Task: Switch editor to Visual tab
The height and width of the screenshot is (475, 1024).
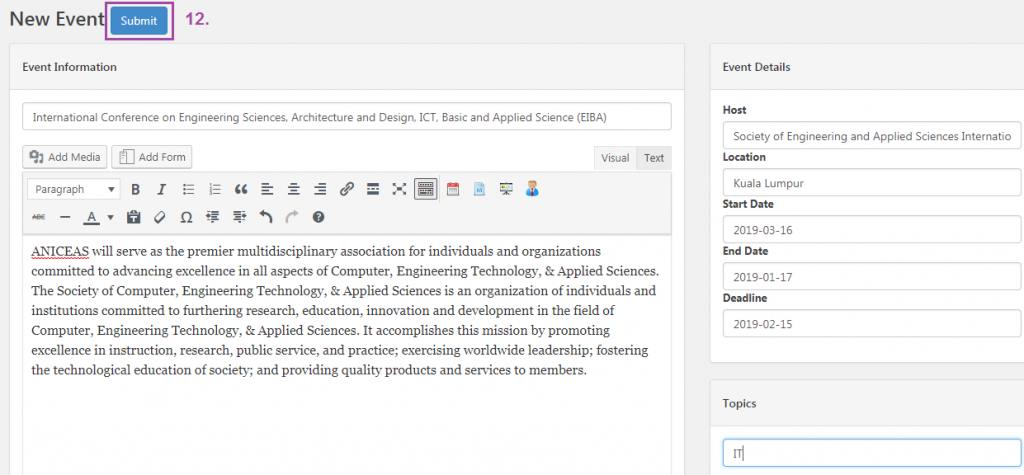Action: click(615, 158)
